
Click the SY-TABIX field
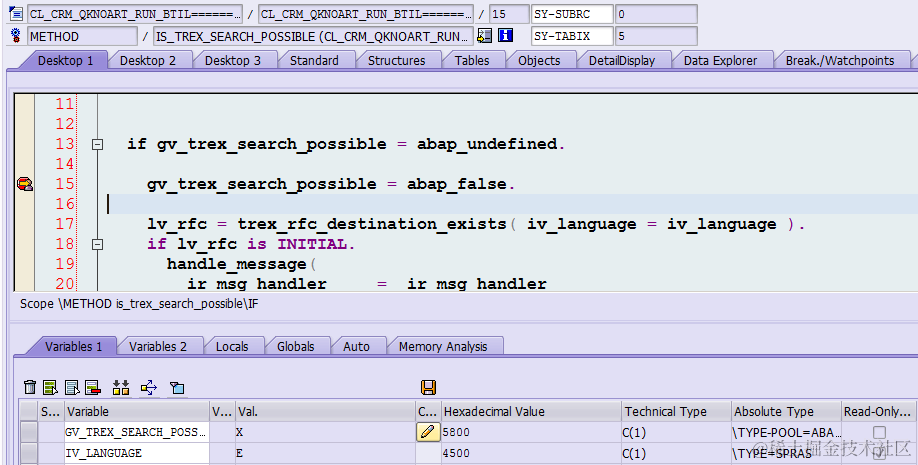(572, 36)
